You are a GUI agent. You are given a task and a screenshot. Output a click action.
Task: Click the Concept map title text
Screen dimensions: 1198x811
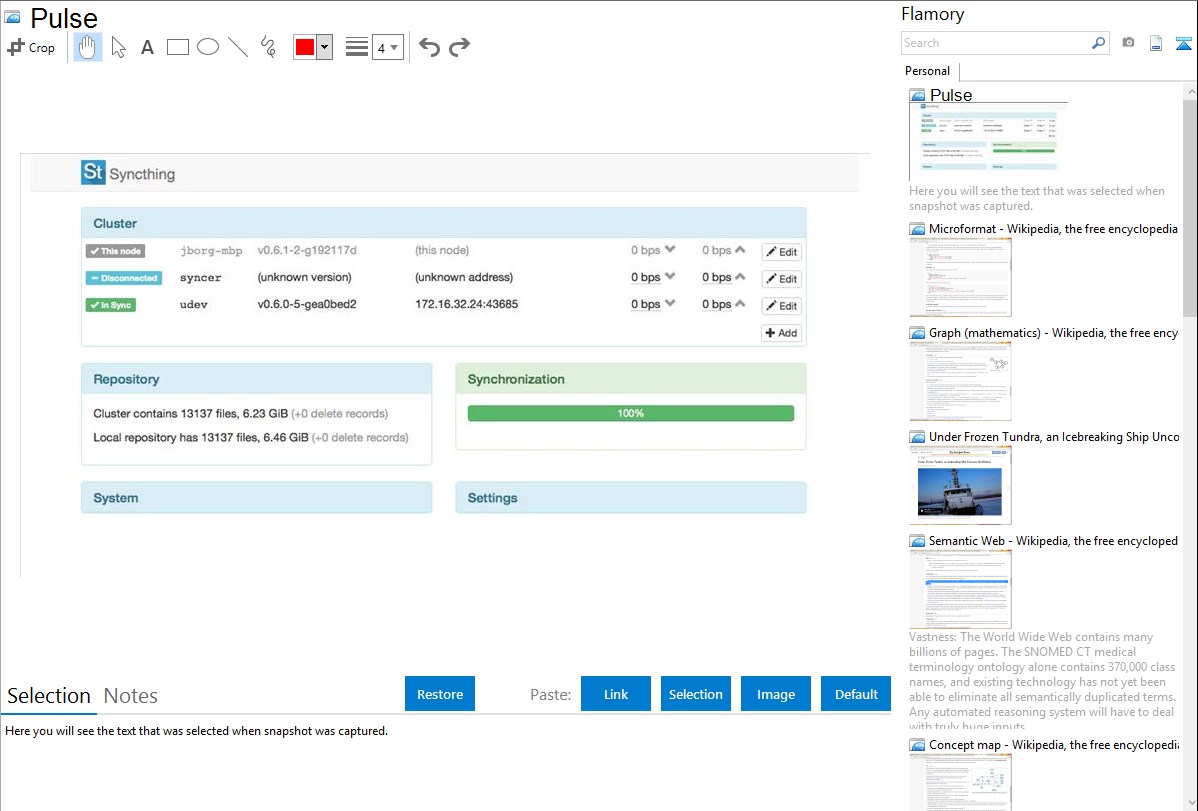tap(1053, 744)
